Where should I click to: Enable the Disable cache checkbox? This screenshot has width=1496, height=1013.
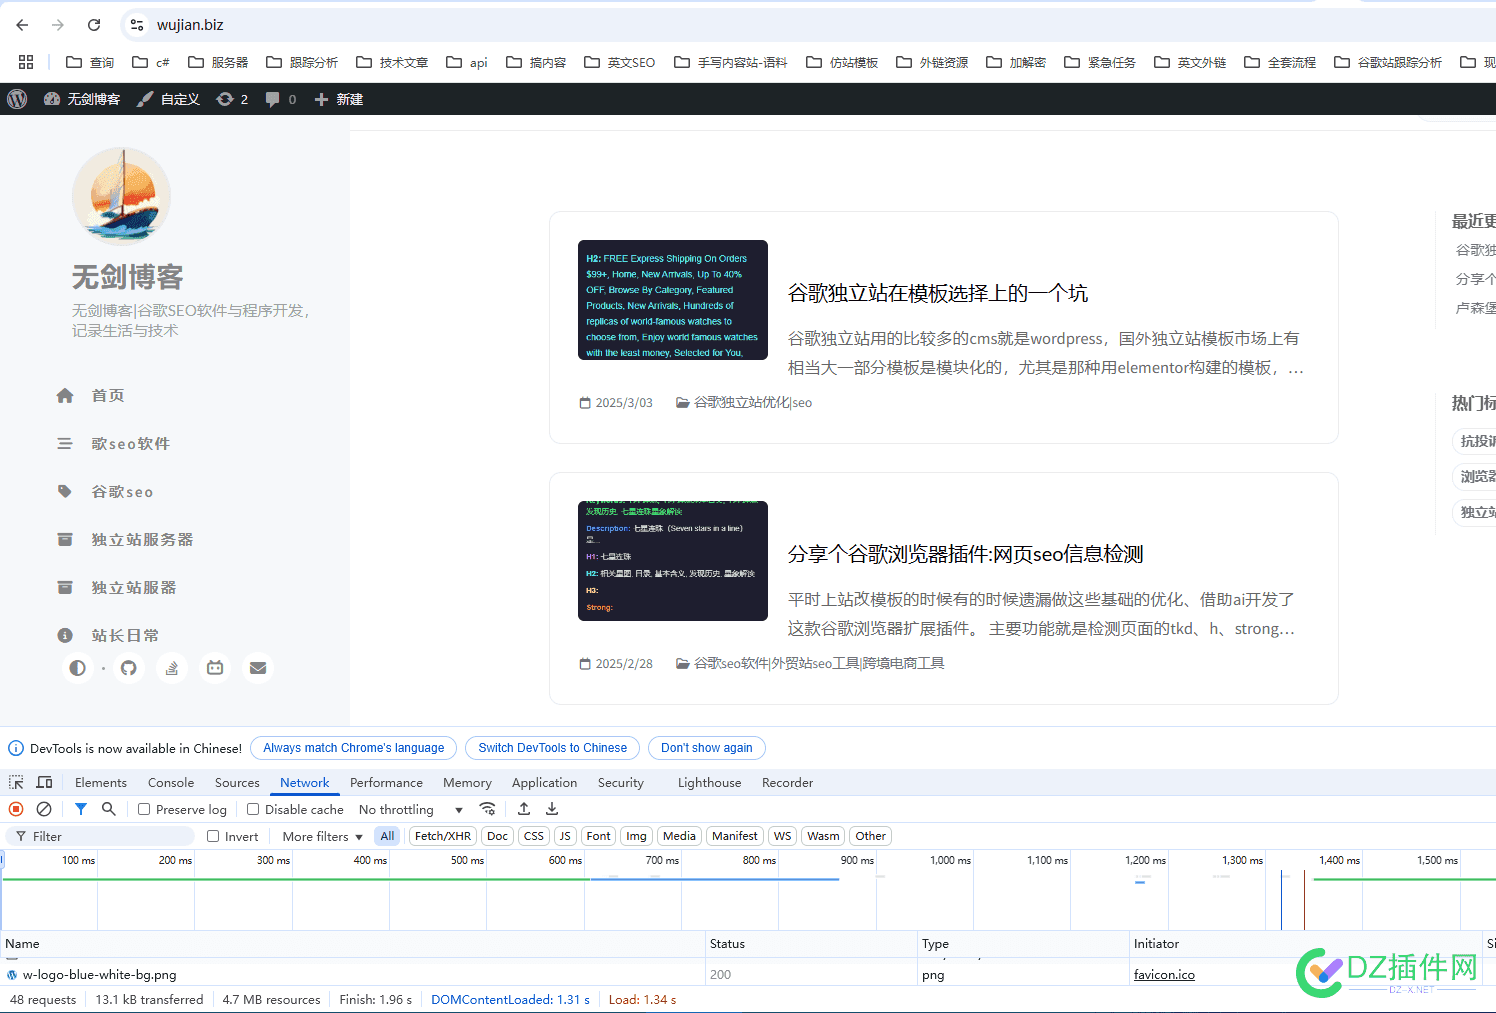253,809
